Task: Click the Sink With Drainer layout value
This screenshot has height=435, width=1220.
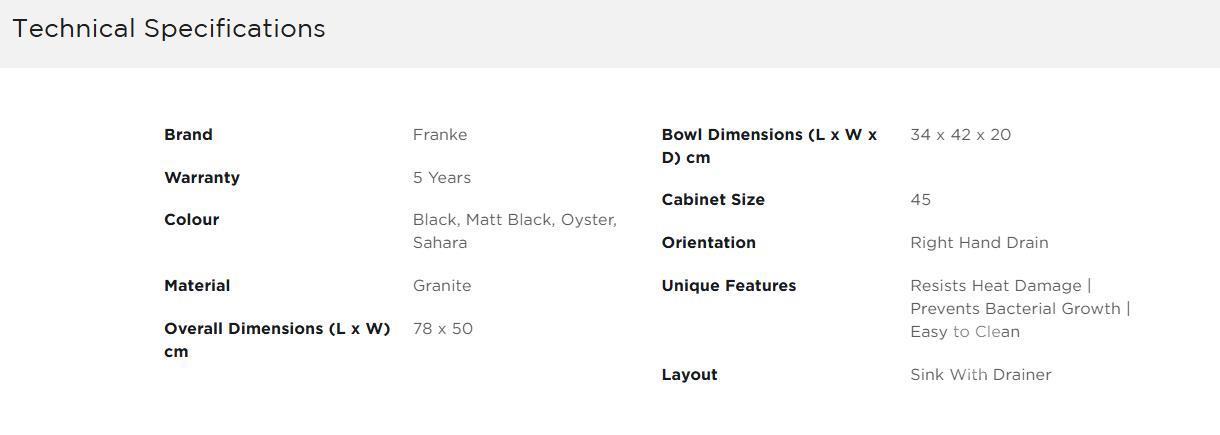Action: point(981,375)
